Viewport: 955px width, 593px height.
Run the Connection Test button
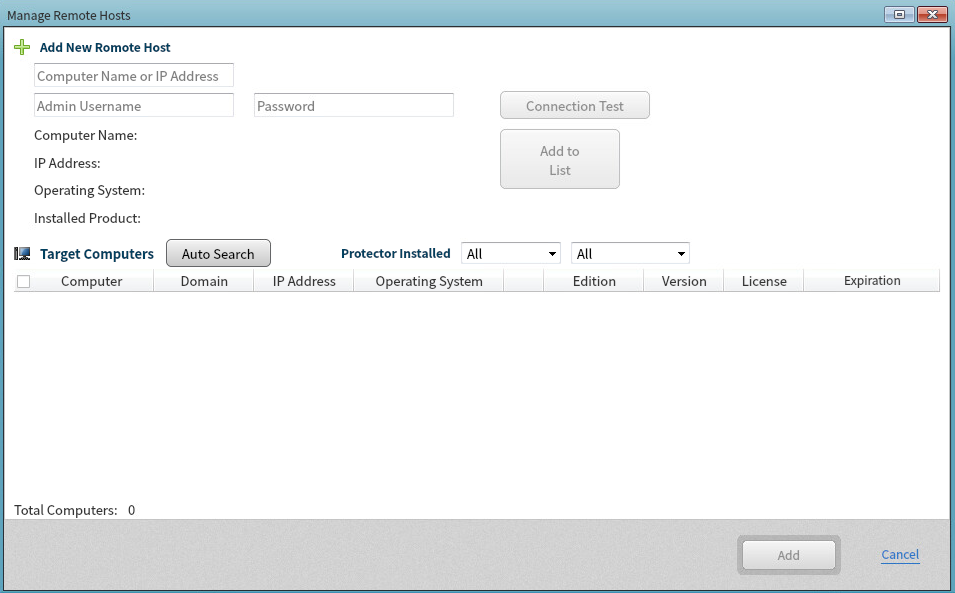pyautogui.click(x=575, y=106)
